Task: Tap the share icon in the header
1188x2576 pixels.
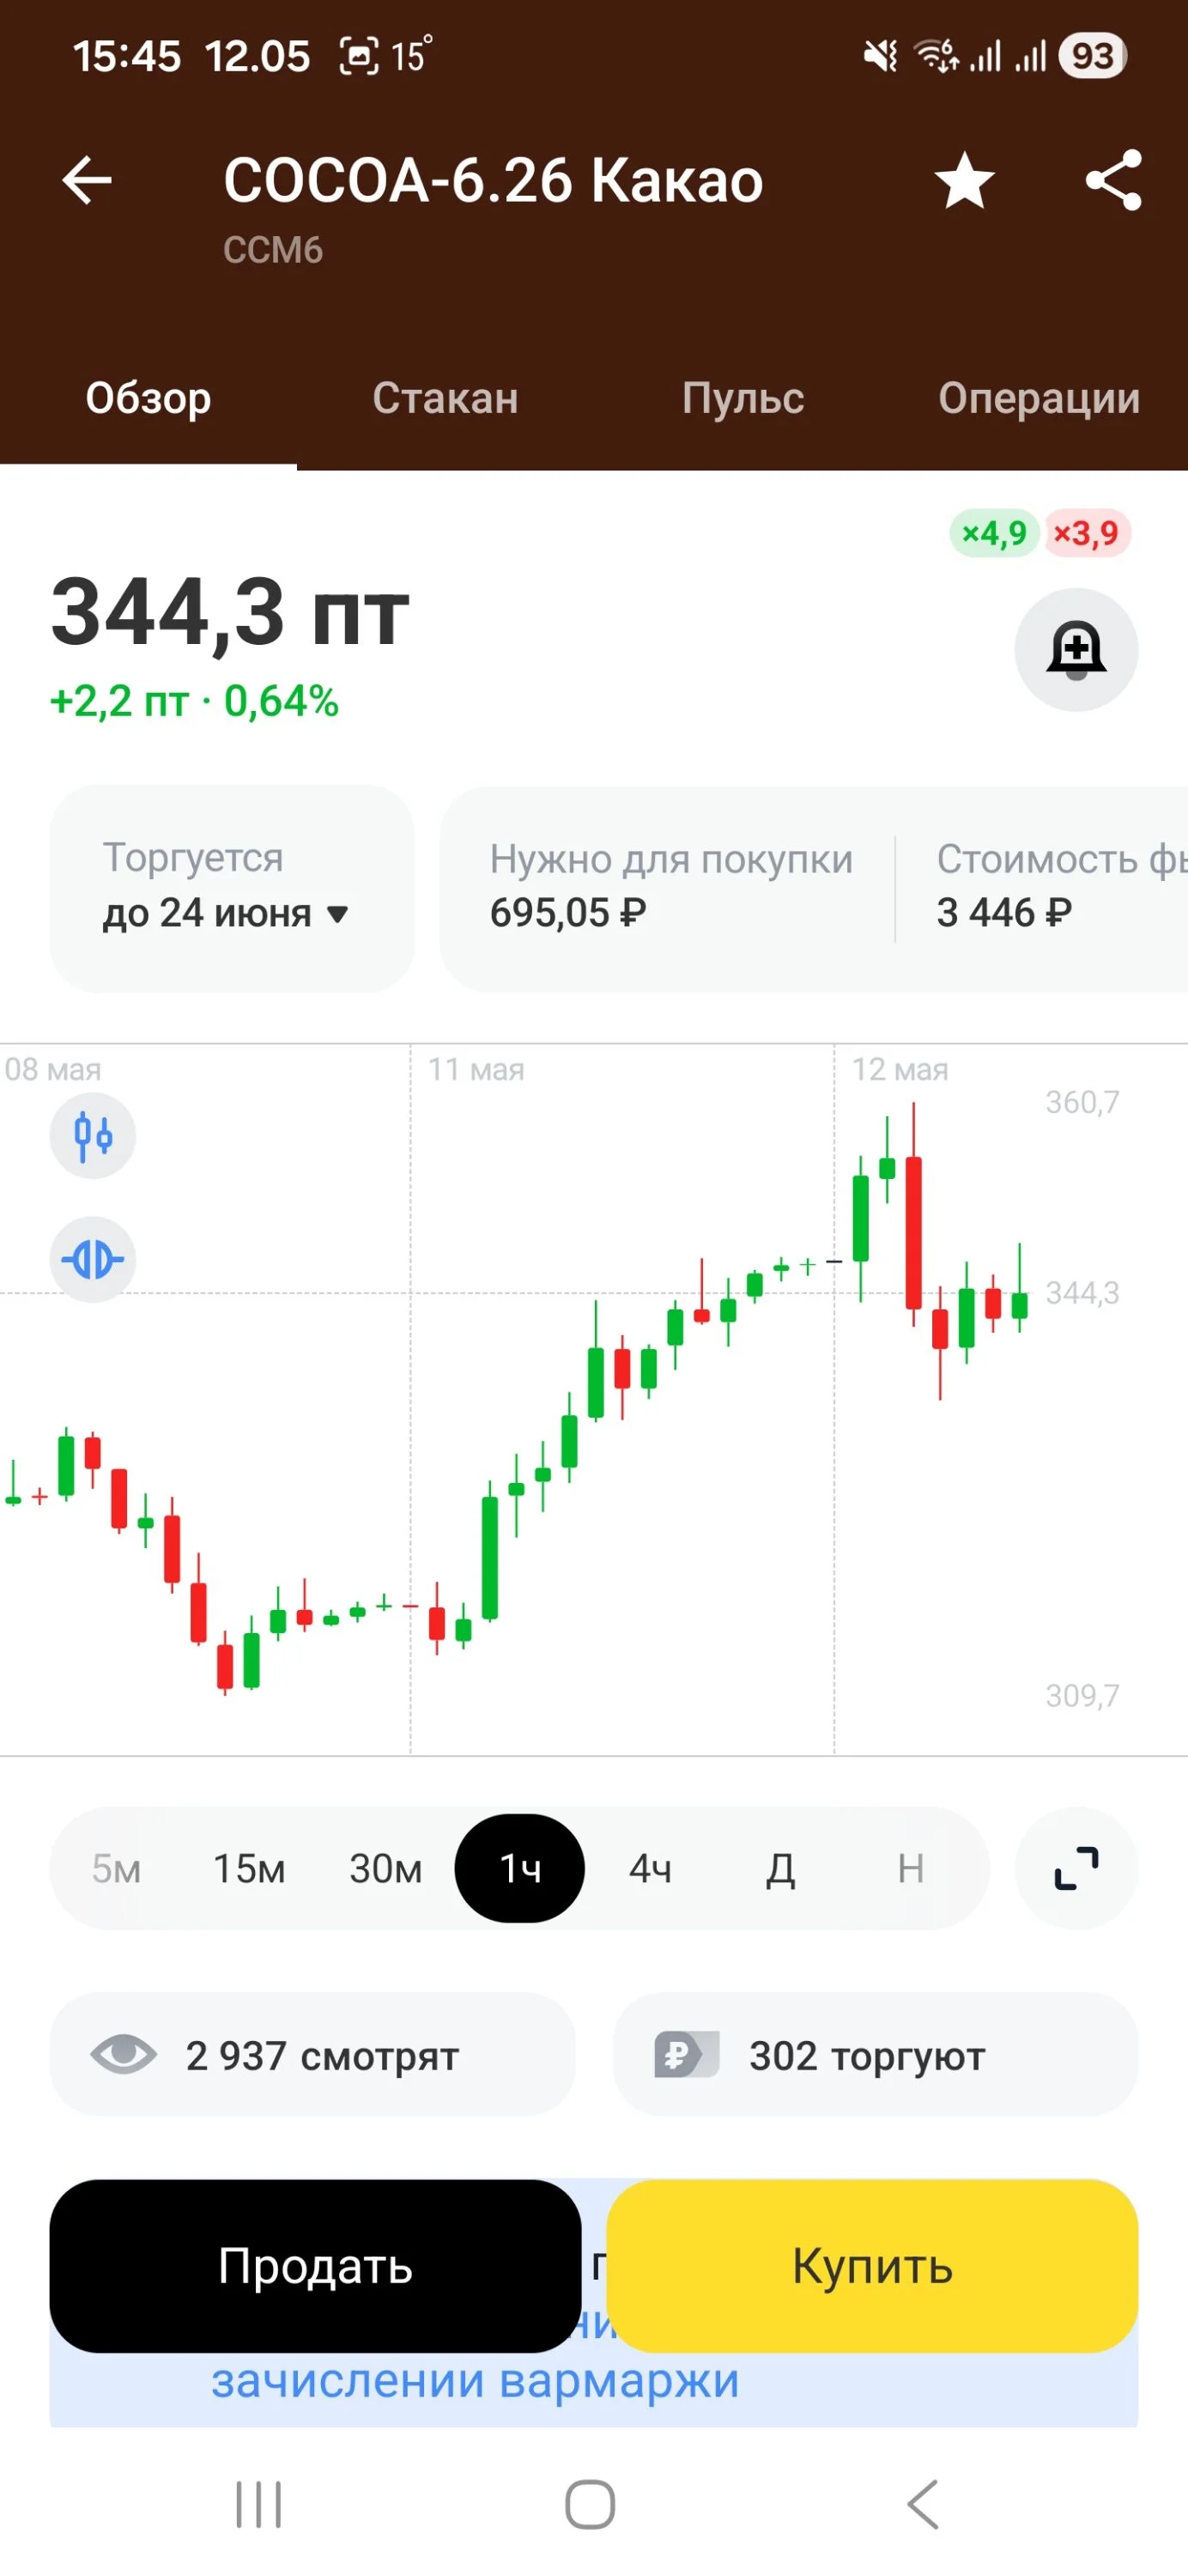Action: (x=1113, y=181)
